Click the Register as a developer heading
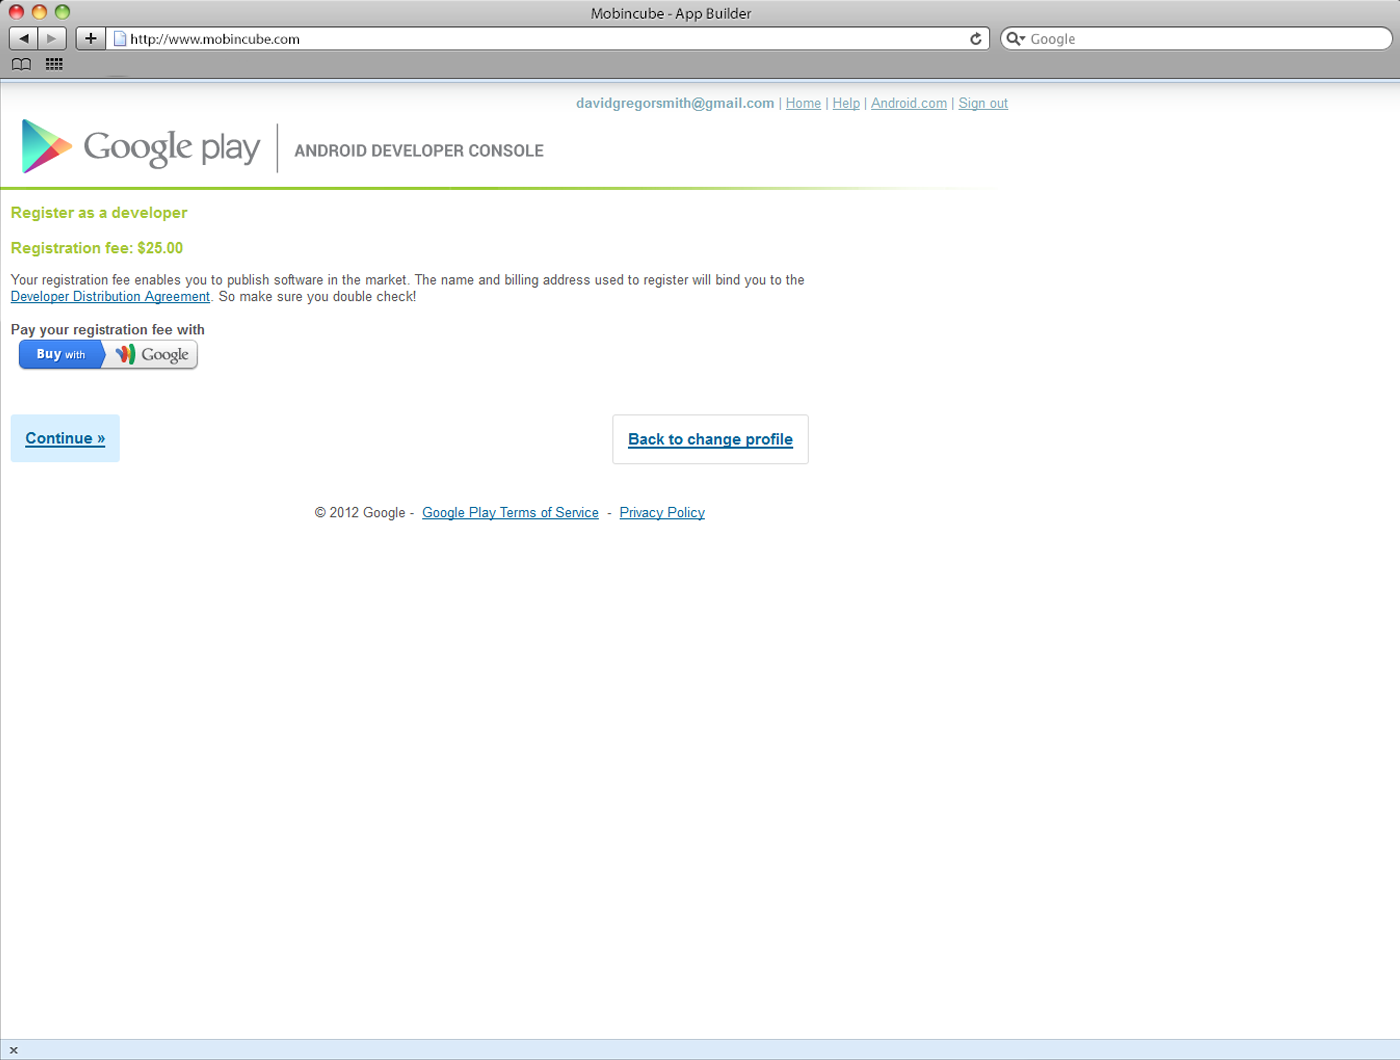 click(99, 213)
